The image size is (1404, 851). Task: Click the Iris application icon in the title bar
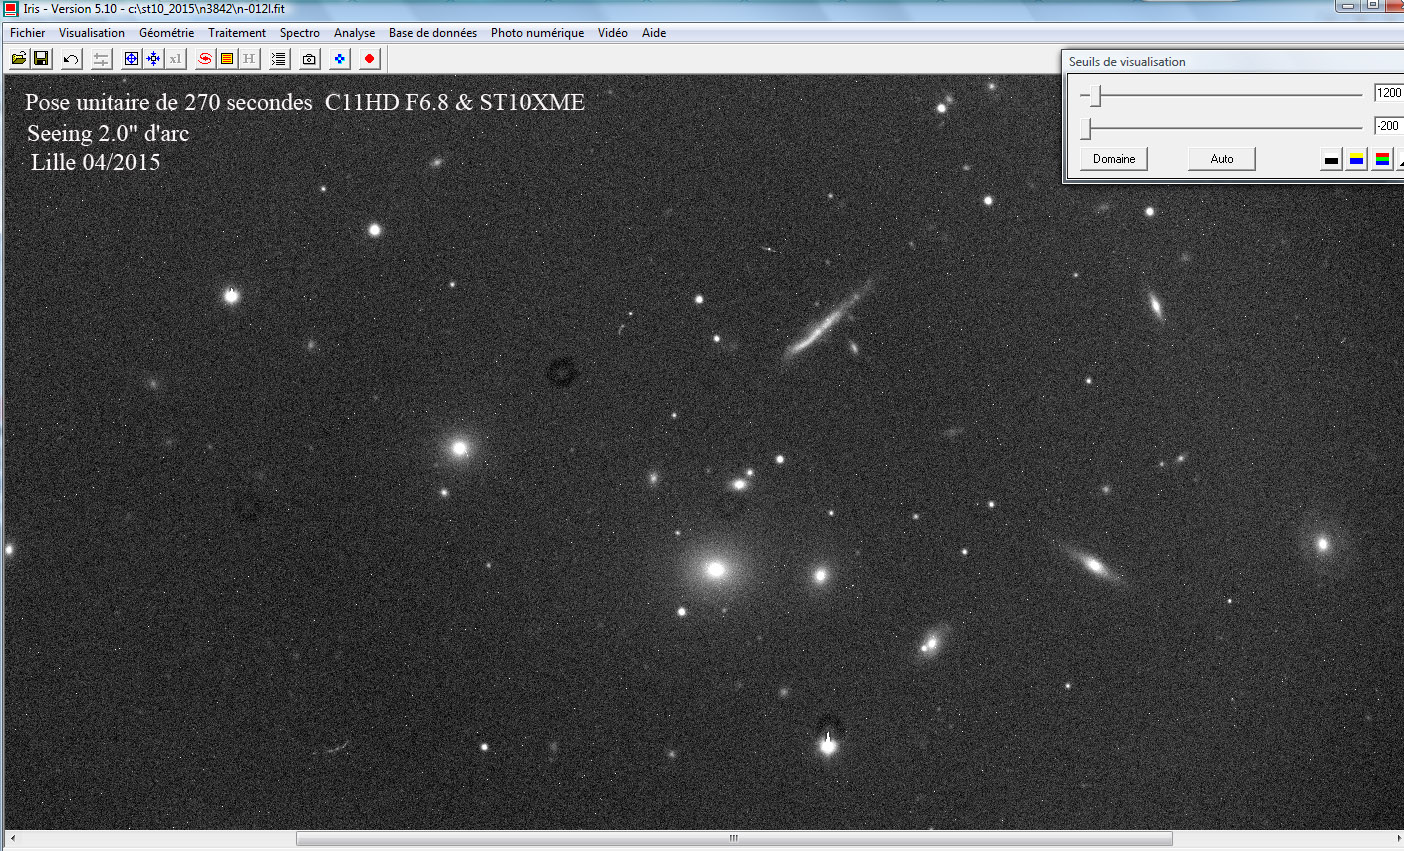(x=11, y=8)
